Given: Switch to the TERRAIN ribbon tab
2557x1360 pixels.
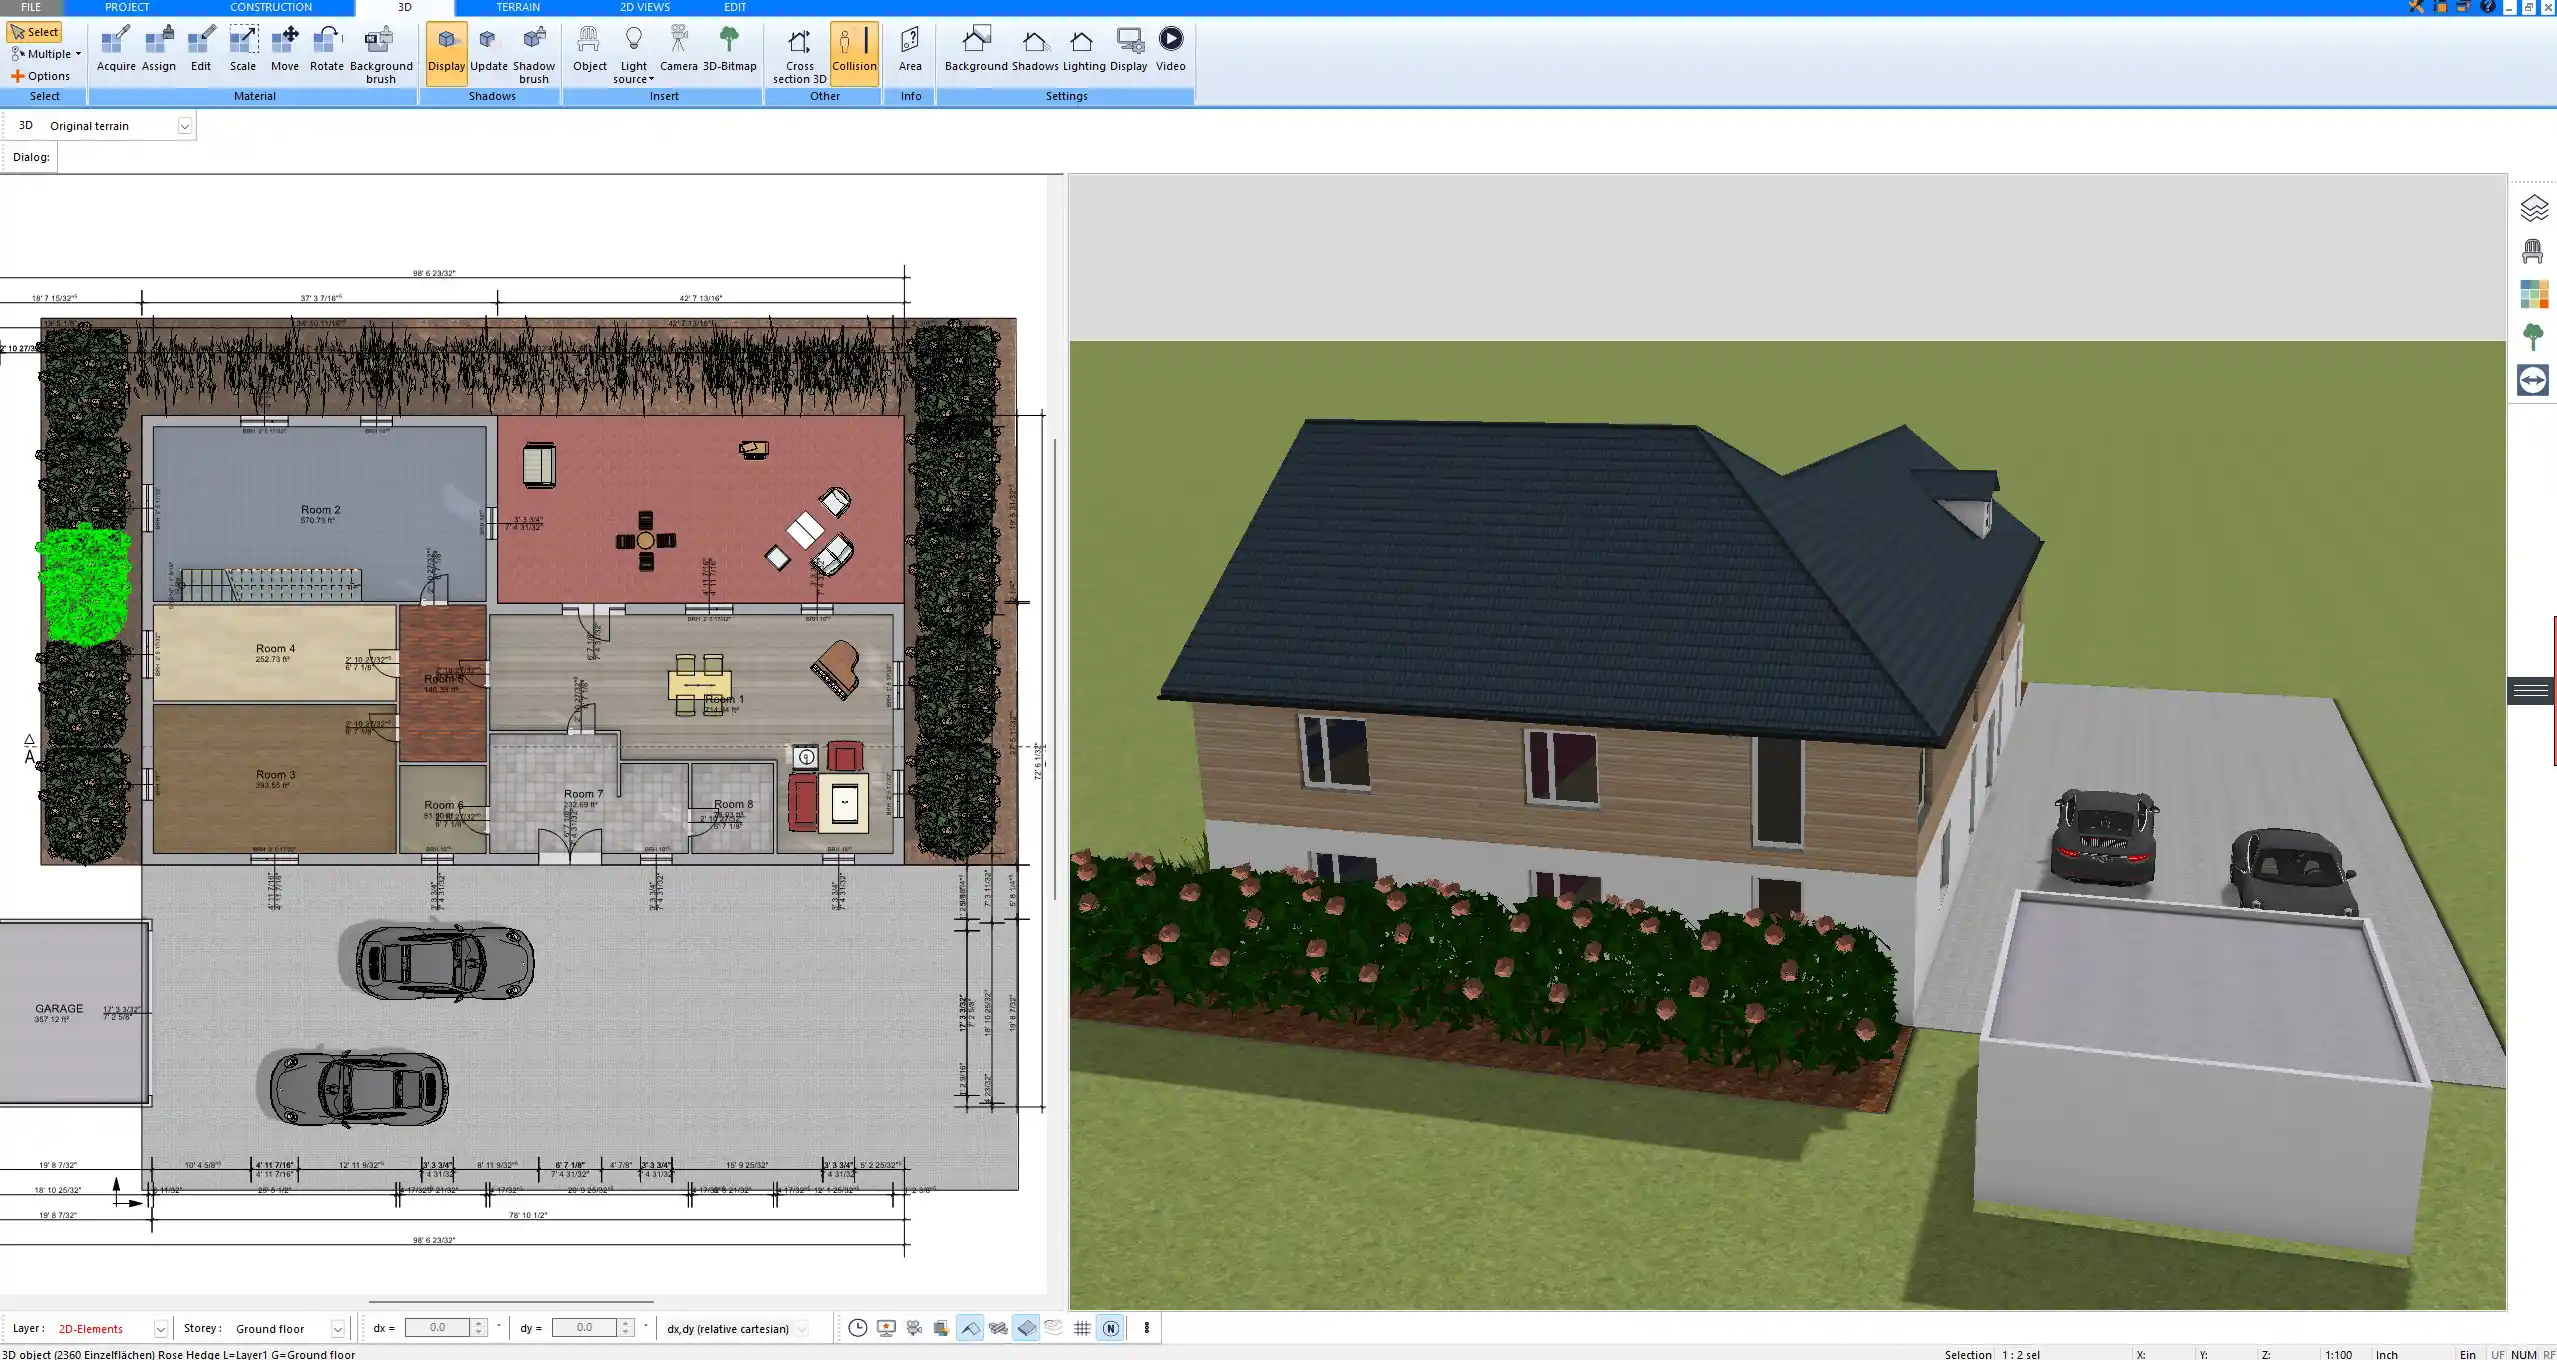Looking at the screenshot, I should coord(518,7).
